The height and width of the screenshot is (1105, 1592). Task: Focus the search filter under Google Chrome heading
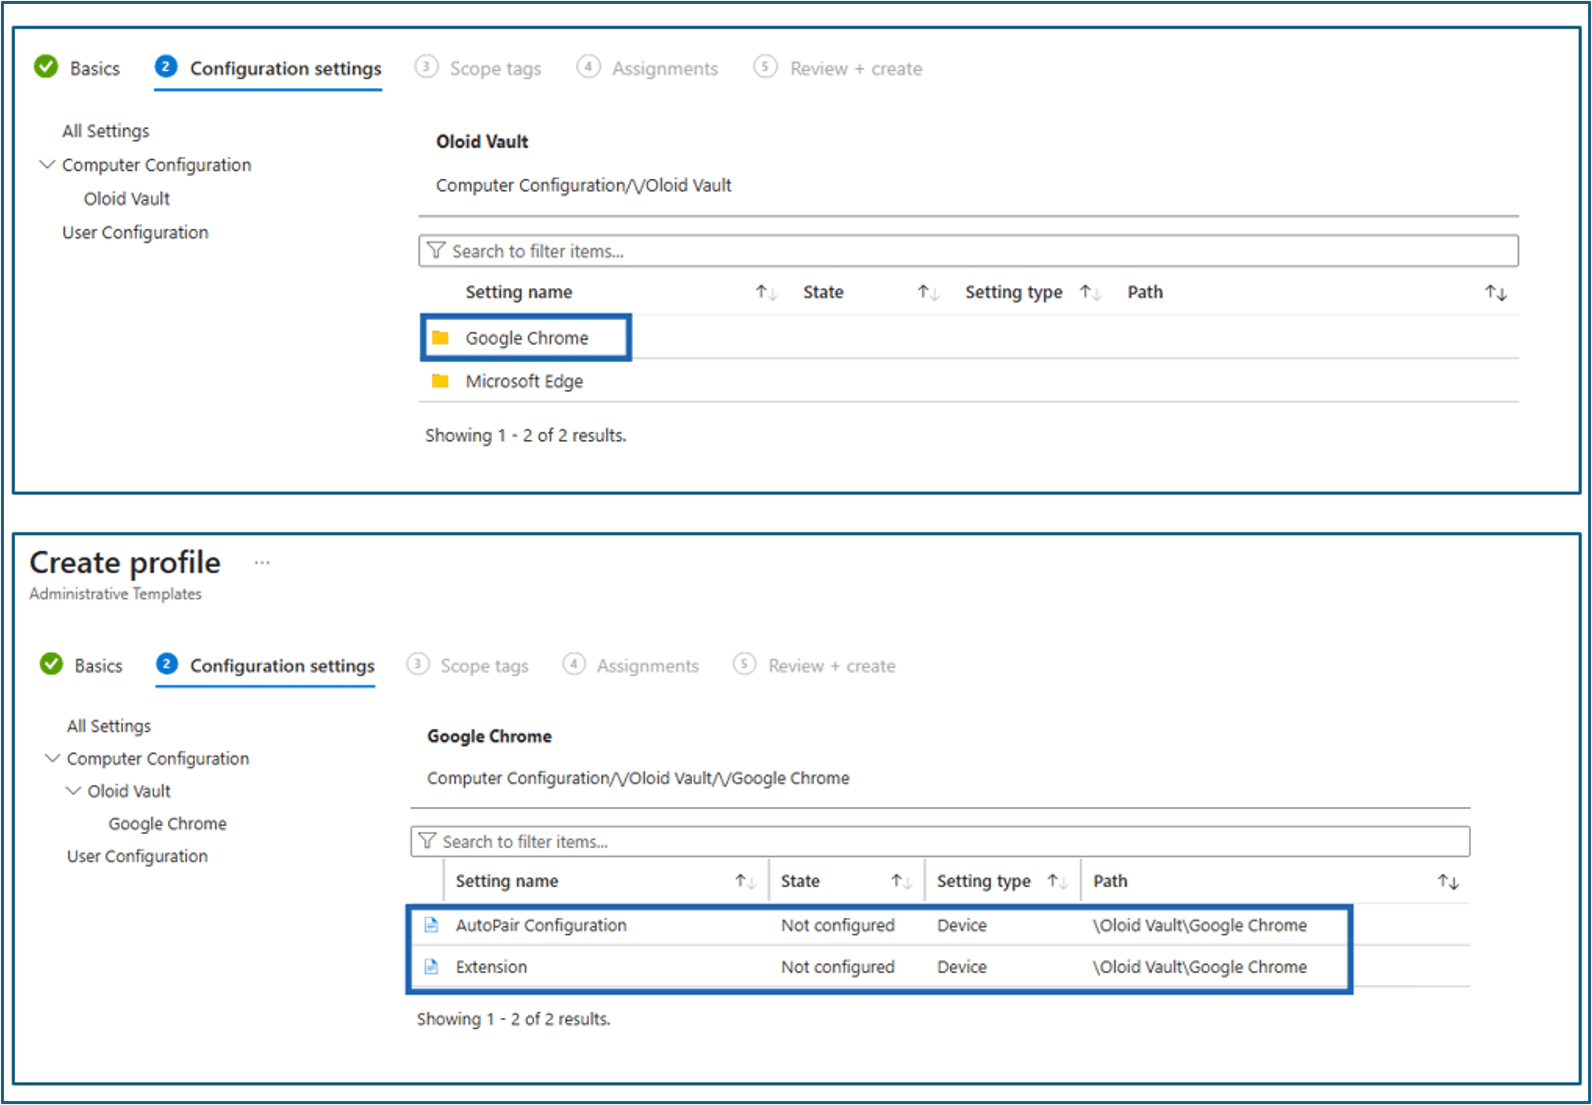(940, 841)
